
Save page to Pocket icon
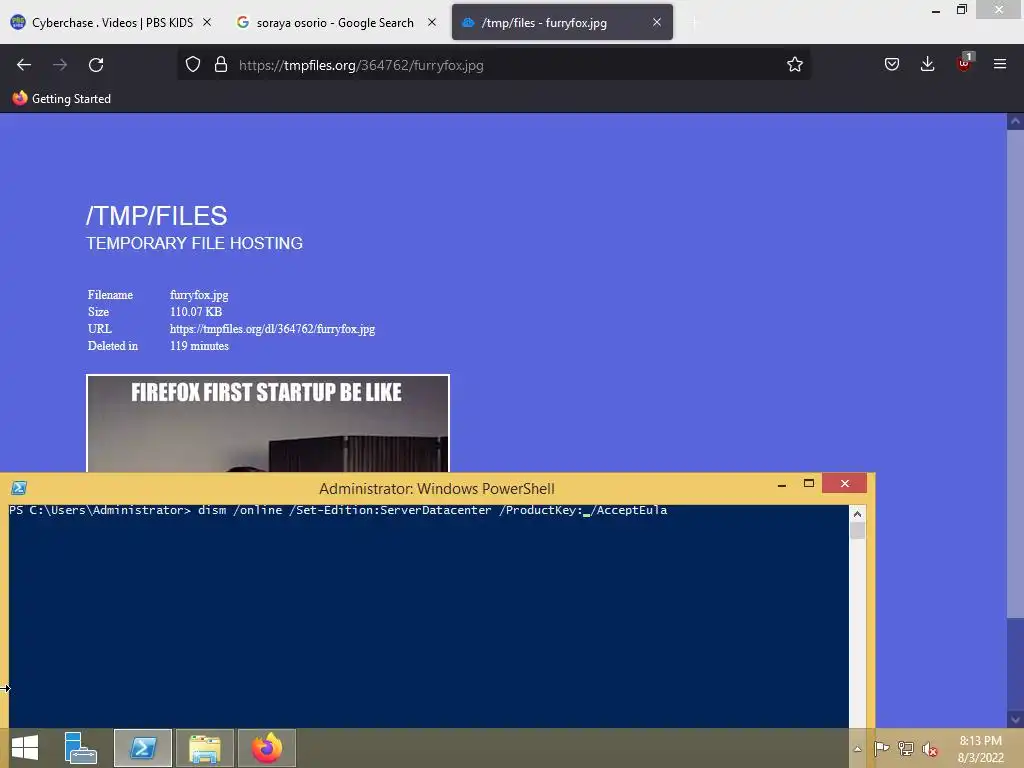coord(891,64)
